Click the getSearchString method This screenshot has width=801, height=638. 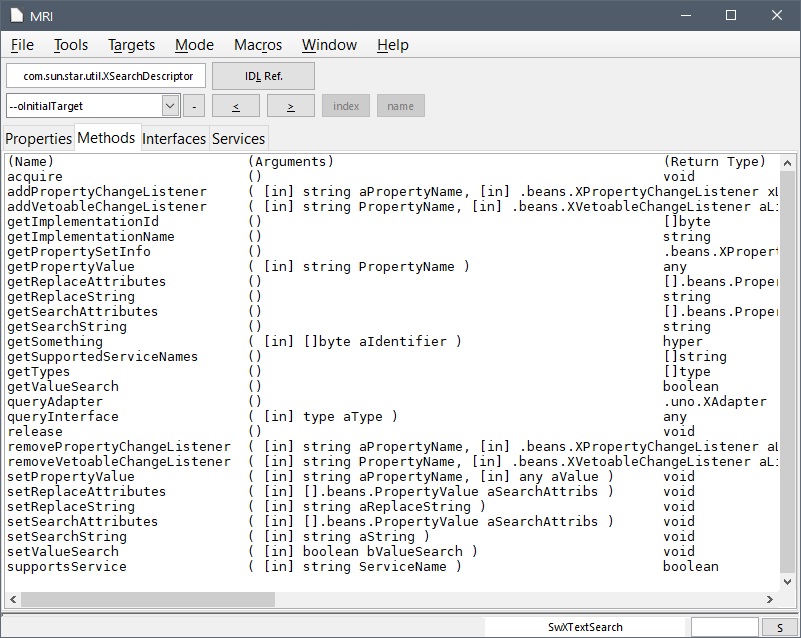pos(67,326)
